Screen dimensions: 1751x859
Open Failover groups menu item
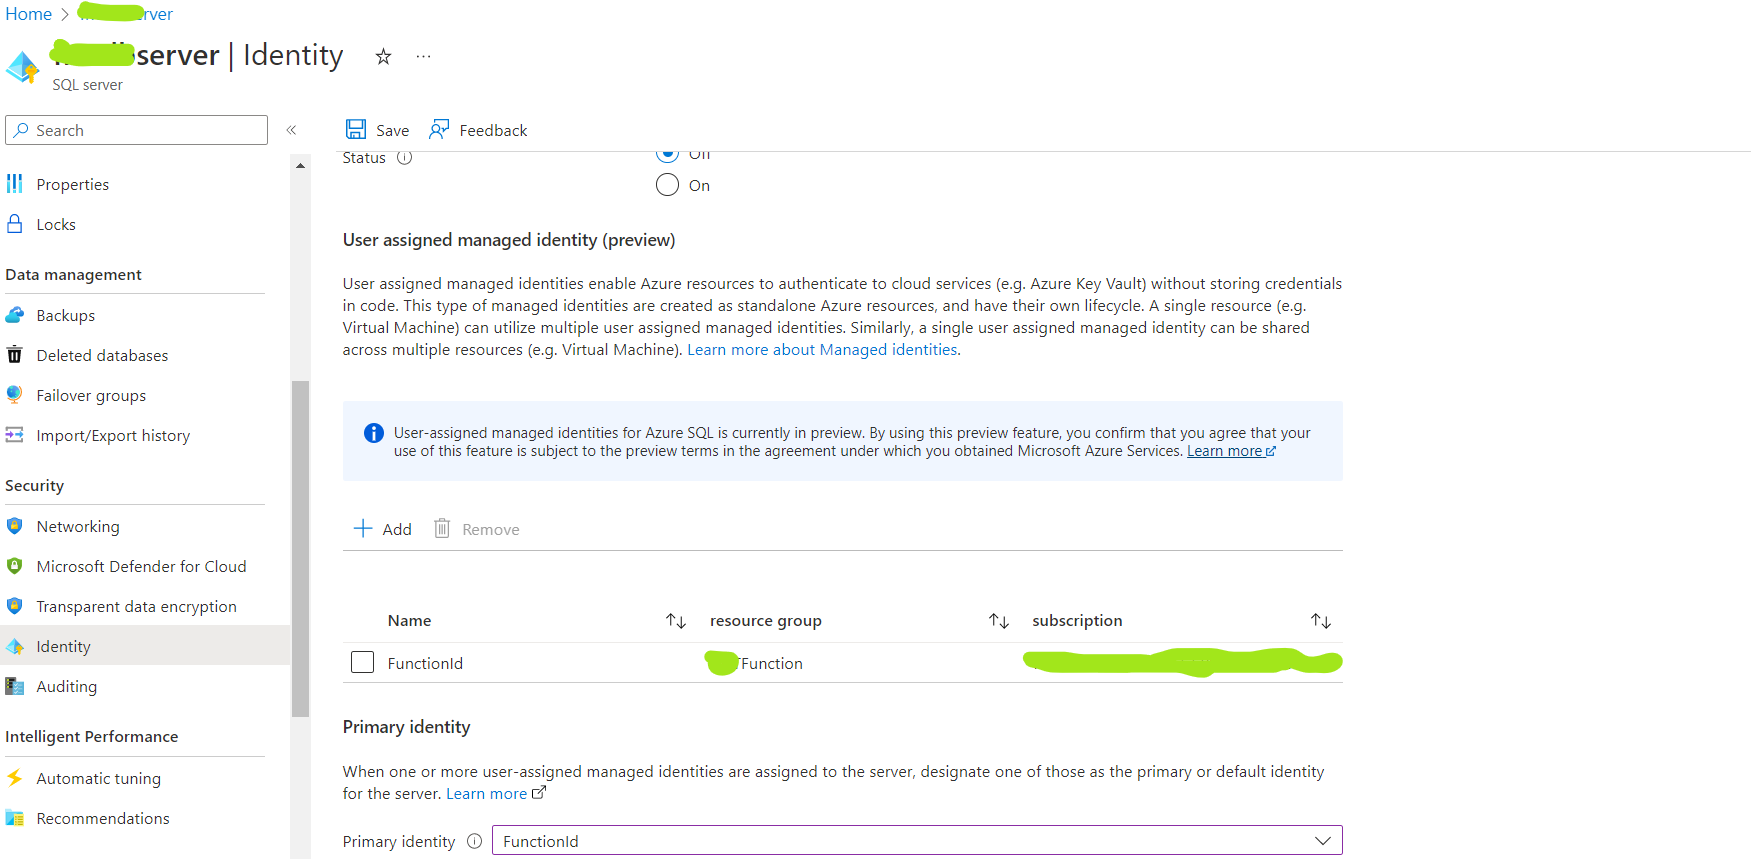91,395
